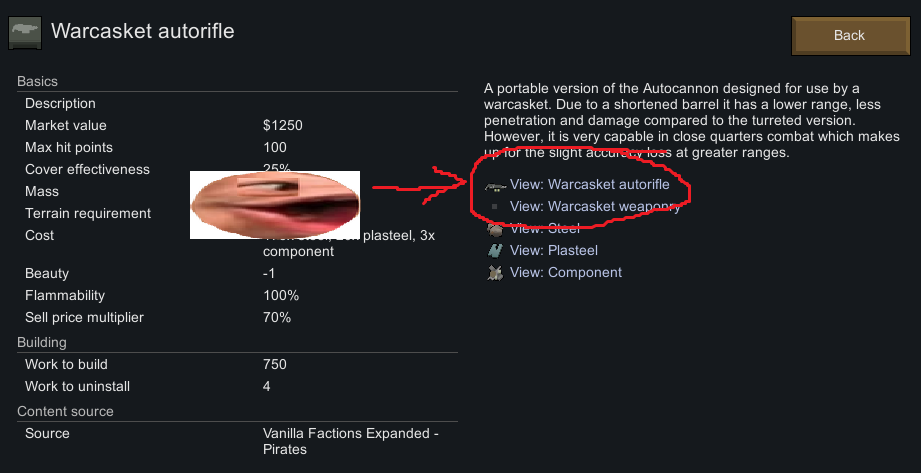The height and width of the screenshot is (473, 921).
Task: Follow the View: Plasteel link
Action: [x=553, y=251]
